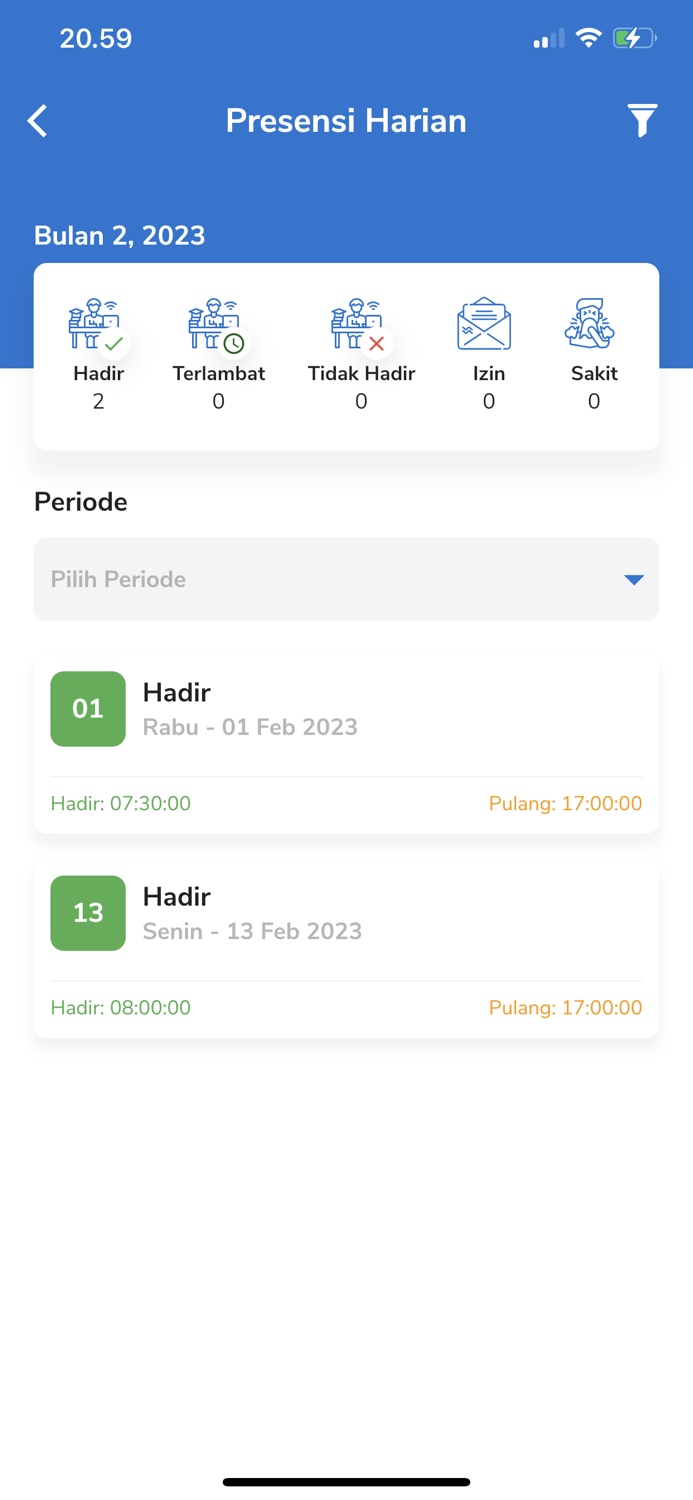Select the Presensi Harian title
The image size is (693, 1500).
pos(346,120)
